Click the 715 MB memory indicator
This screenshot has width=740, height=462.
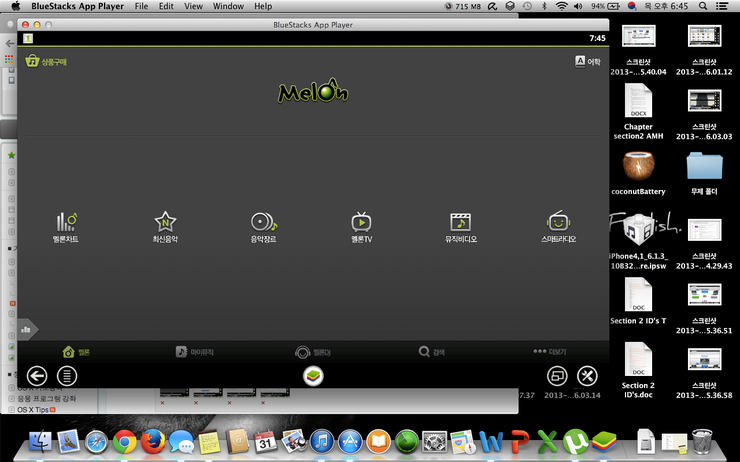point(462,6)
